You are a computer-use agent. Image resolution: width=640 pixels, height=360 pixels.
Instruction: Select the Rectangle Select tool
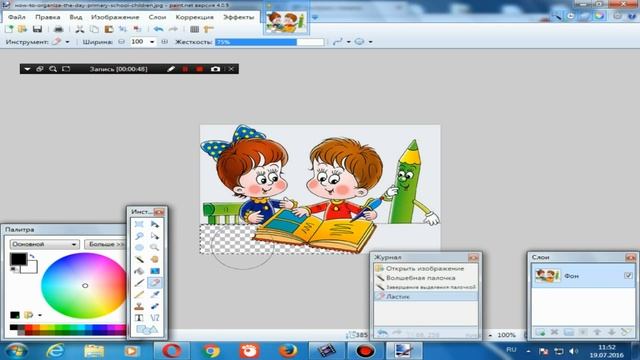[x=139, y=224]
